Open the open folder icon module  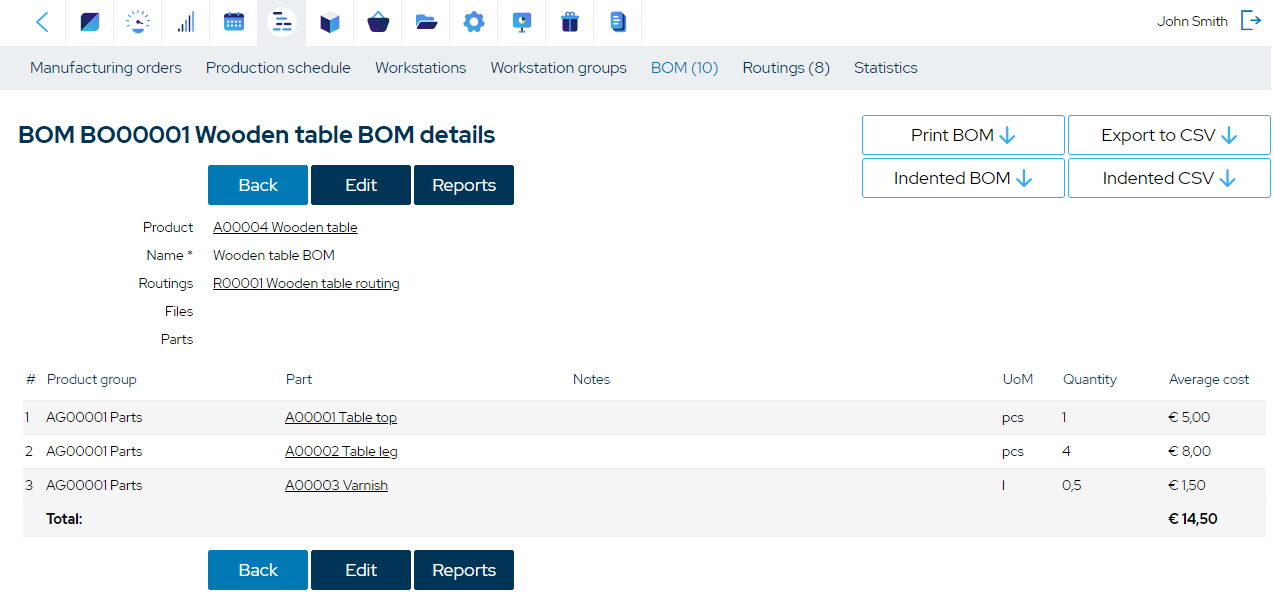coord(426,22)
